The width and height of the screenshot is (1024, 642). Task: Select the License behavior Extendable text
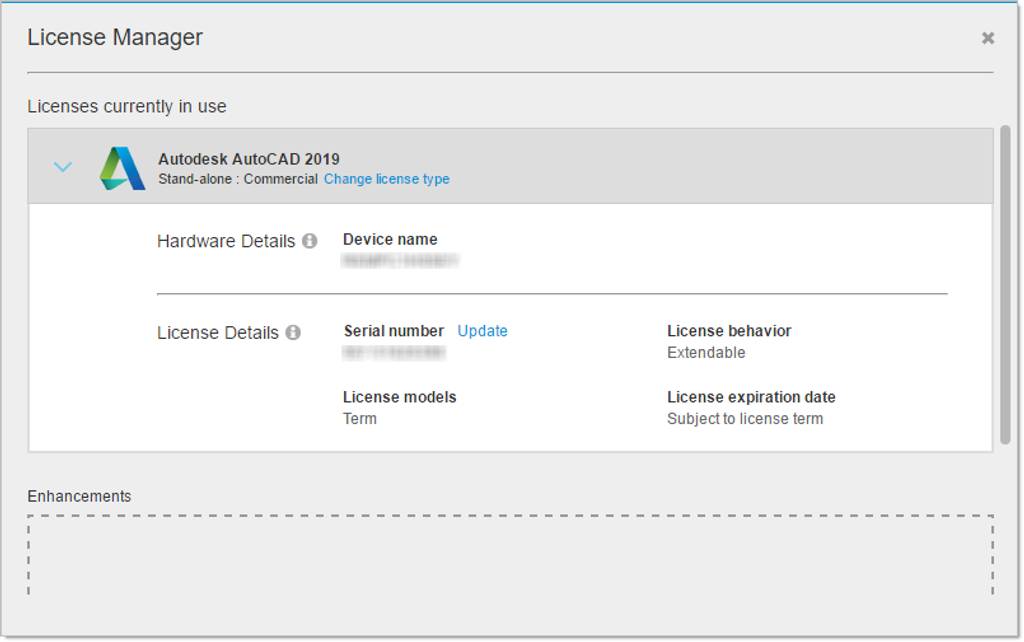[706, 352]
